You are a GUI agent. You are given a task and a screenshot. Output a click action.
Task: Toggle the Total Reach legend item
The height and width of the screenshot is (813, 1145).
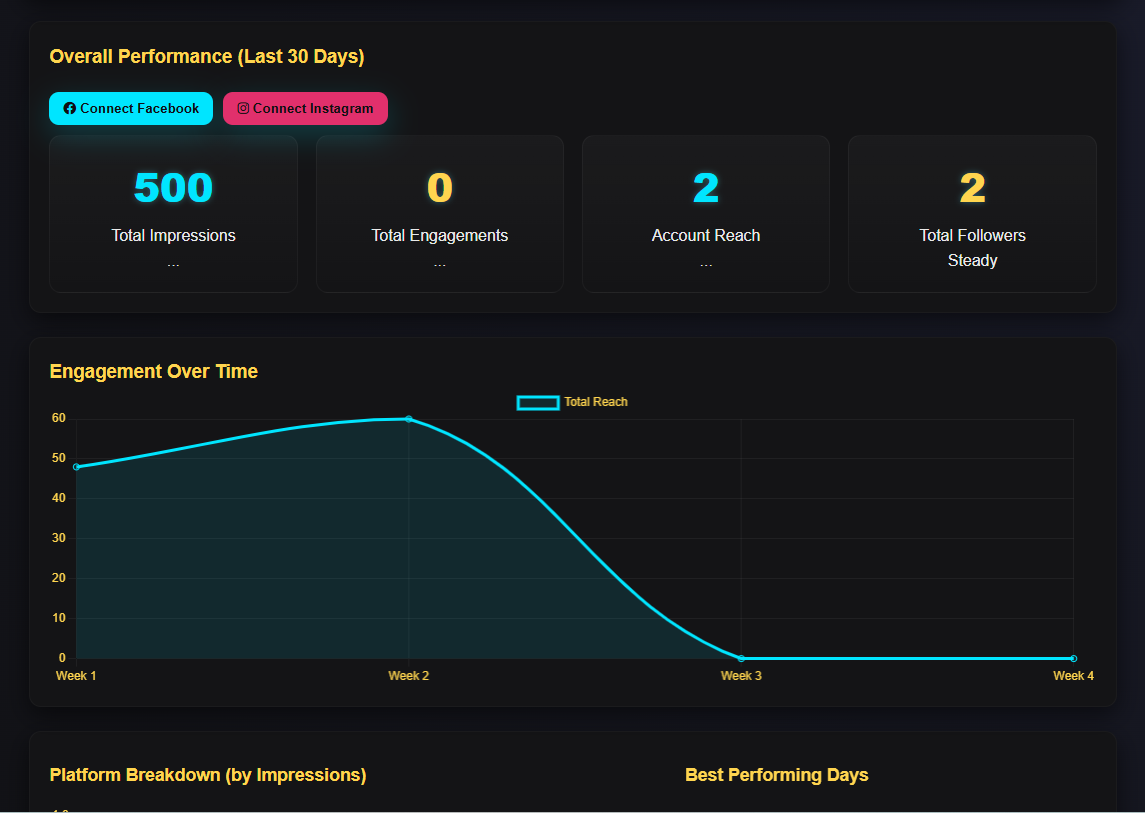572,402
